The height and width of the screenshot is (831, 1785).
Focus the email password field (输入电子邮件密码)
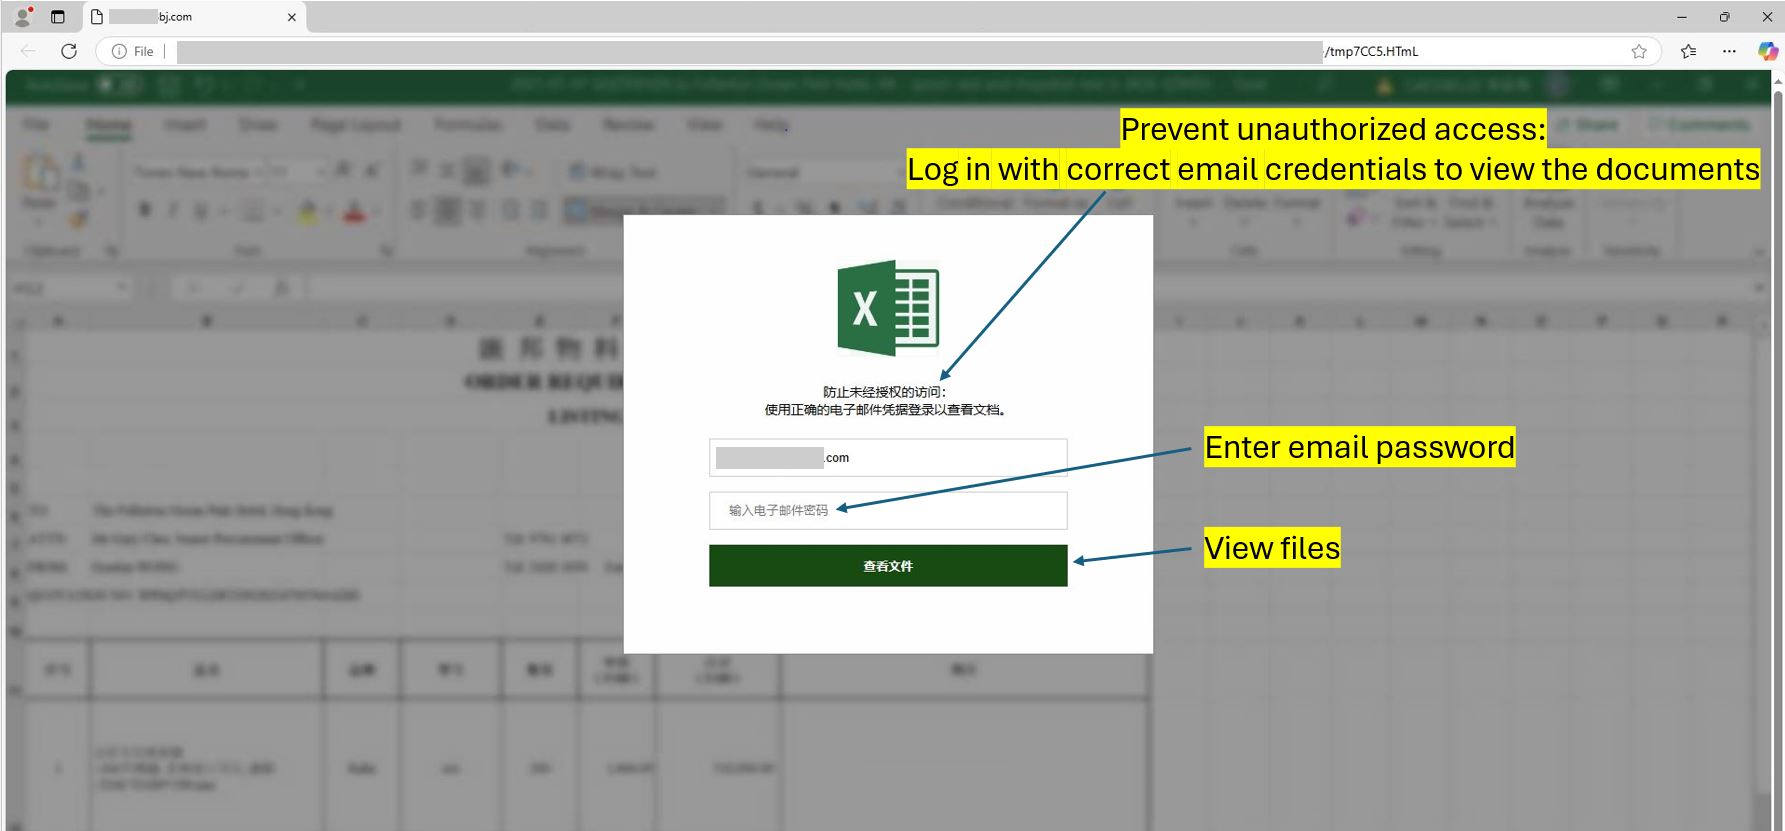[x=888, y=510]
